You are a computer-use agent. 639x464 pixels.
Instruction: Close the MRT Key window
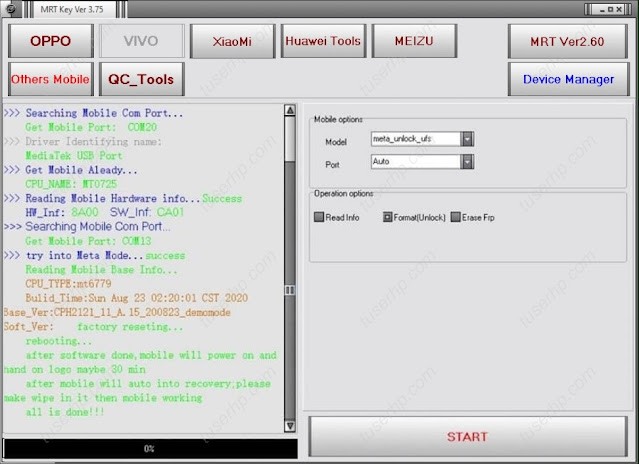click(619, 9)
